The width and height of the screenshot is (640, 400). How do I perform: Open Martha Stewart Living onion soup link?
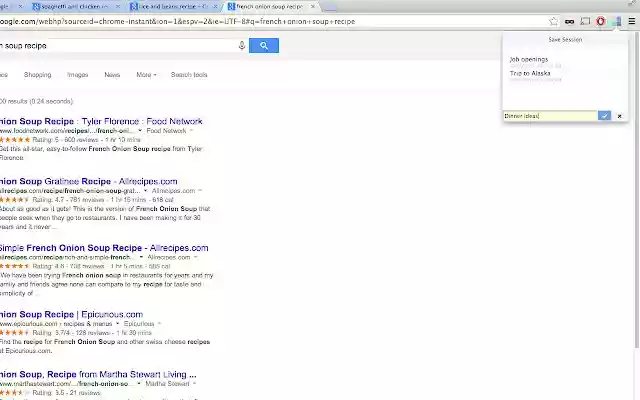coord(98,374)
